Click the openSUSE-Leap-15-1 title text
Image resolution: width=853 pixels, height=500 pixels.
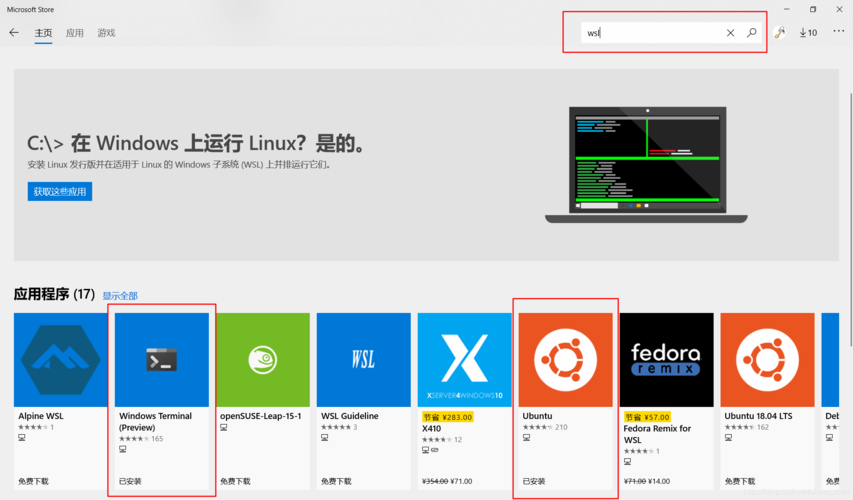[x=261, y=416]
